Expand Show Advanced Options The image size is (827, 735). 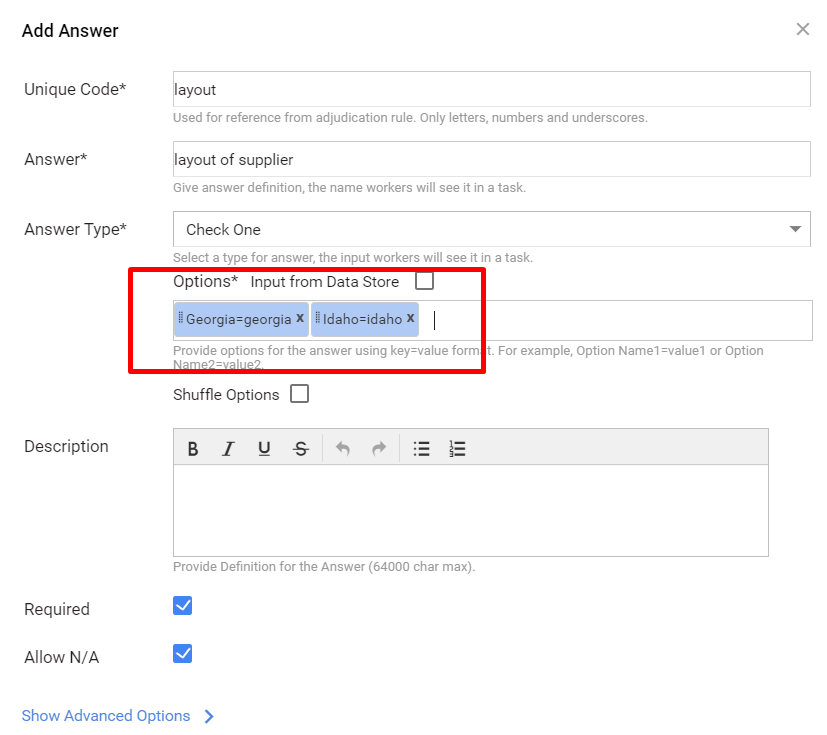[x=105, y=715]
